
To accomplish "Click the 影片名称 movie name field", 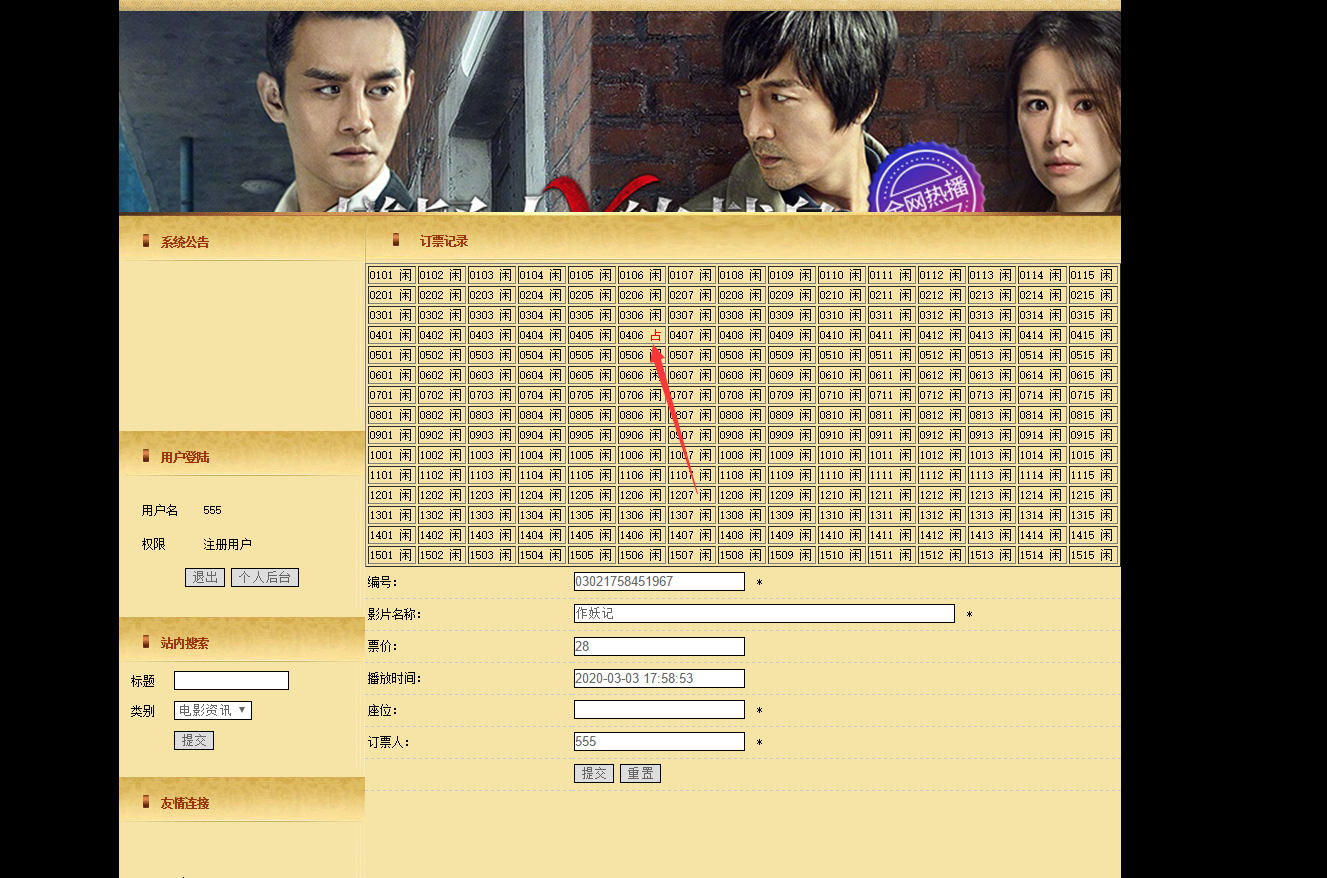I will [764, 614].
